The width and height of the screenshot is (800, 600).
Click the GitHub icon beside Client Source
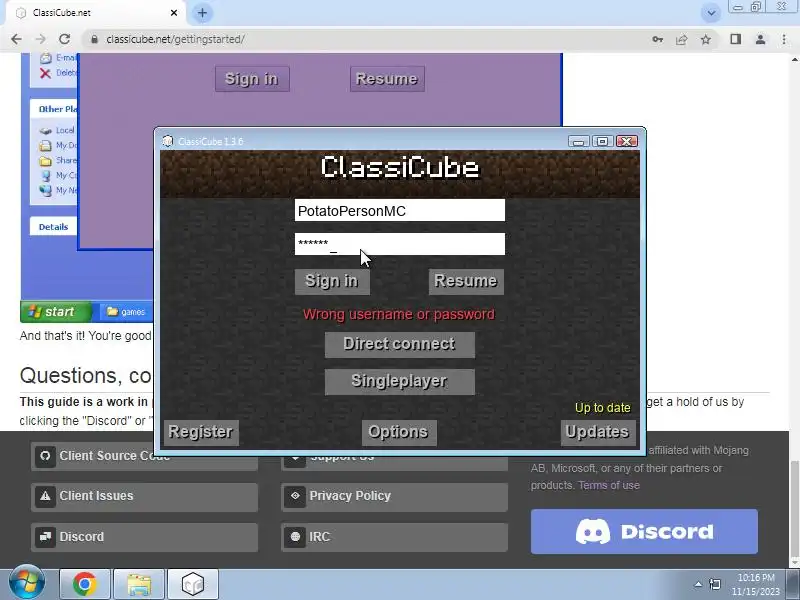click(45, 456)
